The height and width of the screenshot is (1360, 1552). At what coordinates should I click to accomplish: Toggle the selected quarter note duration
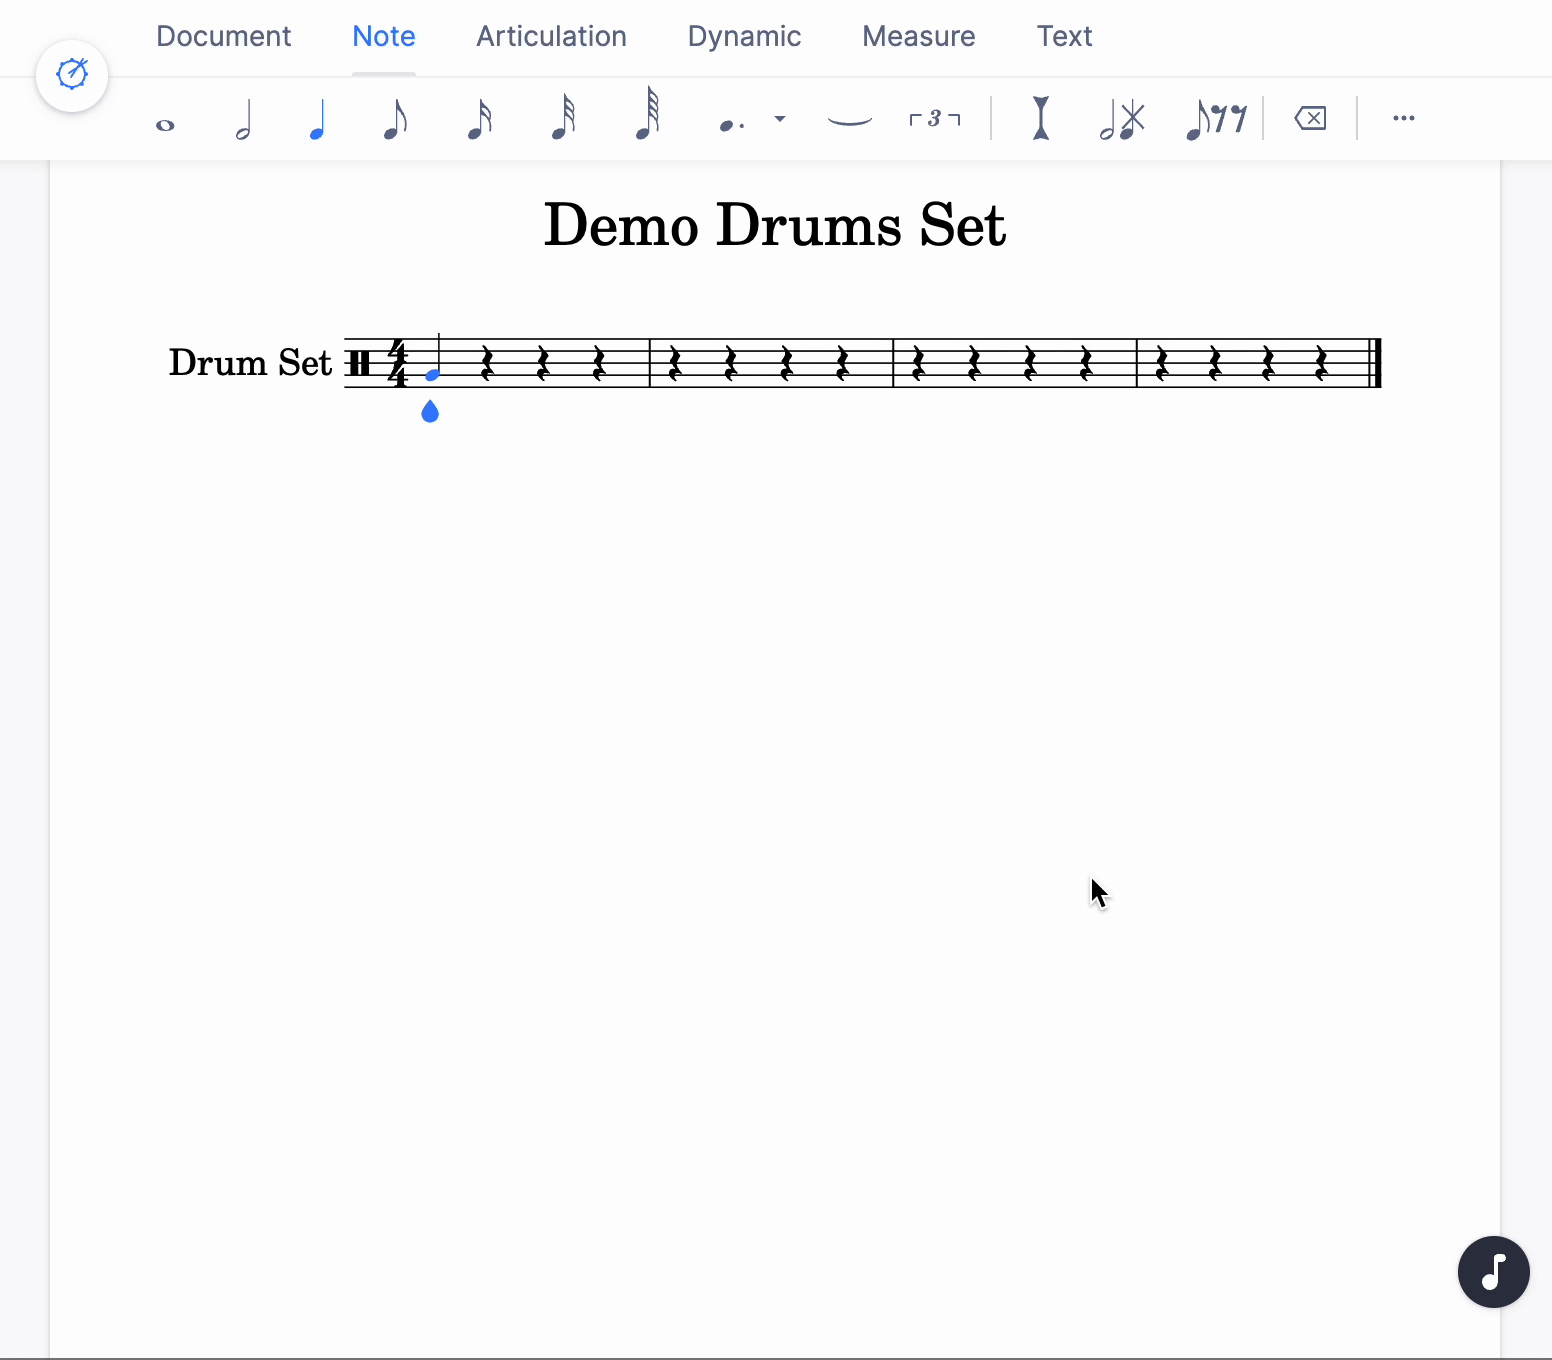coord(317,118)
